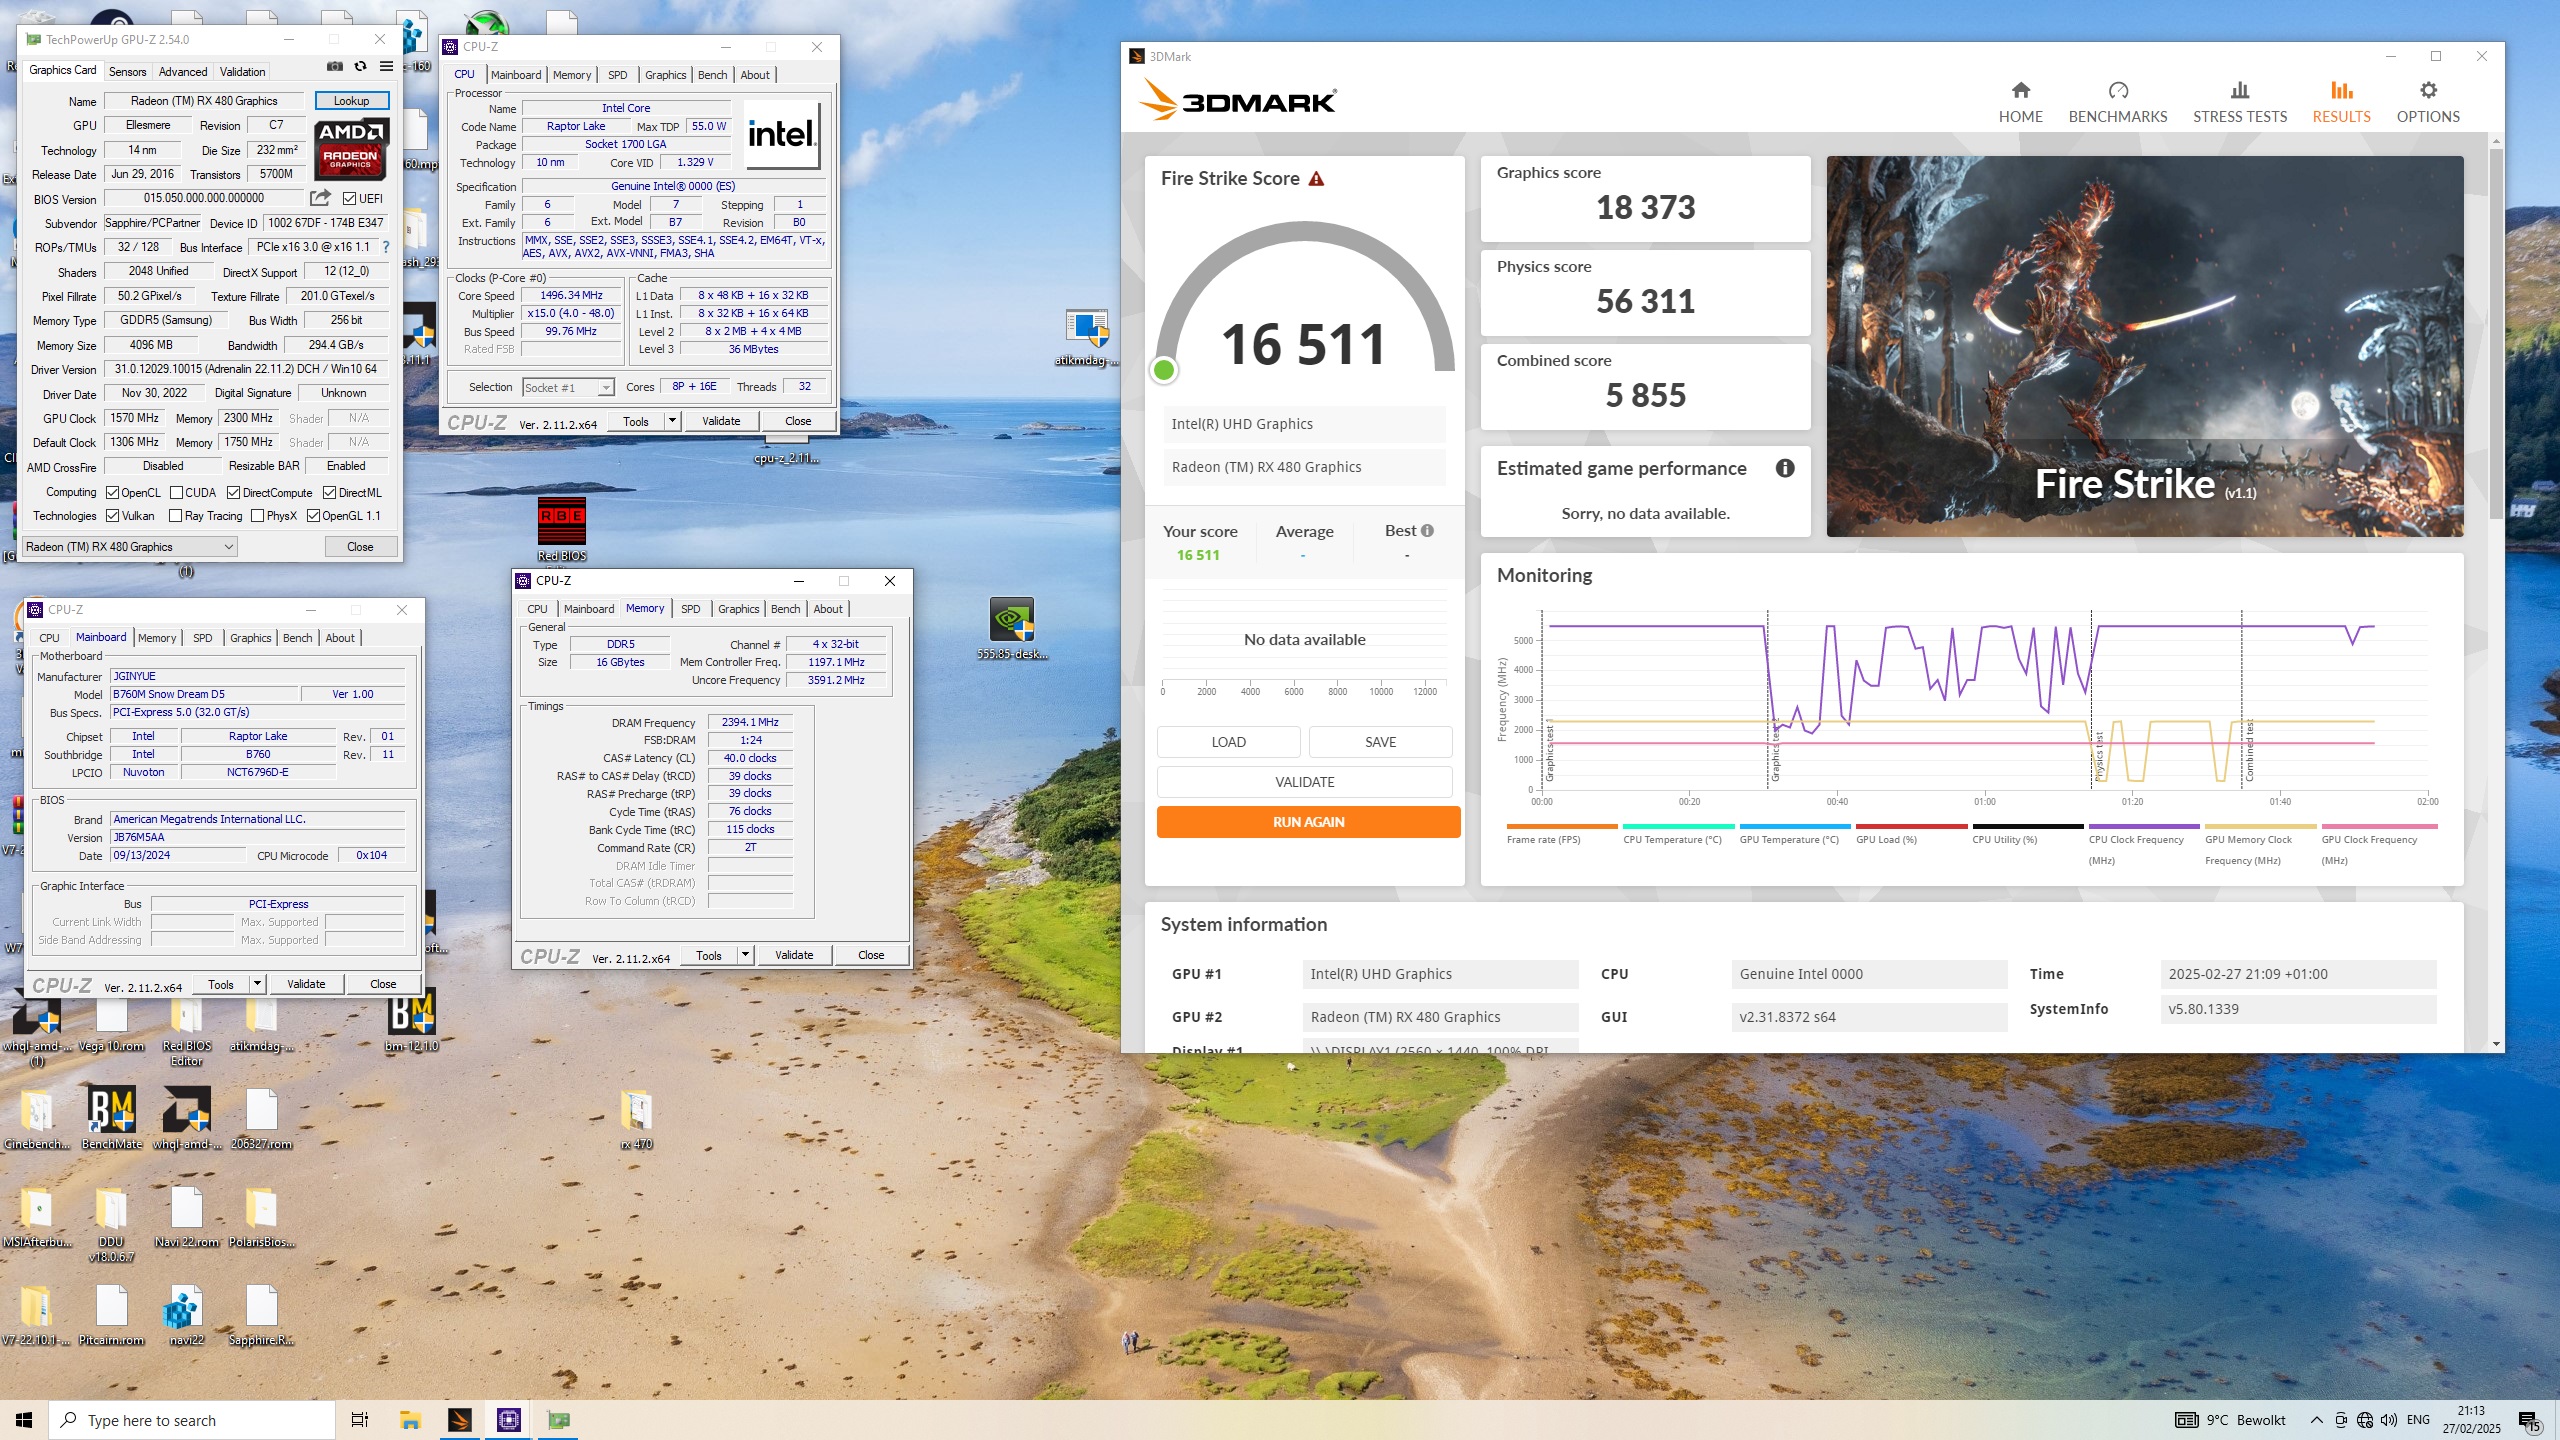Click the BIOS export share icon in GPU-Z
2560x1440 pixels.
click(x=320, y=198)
